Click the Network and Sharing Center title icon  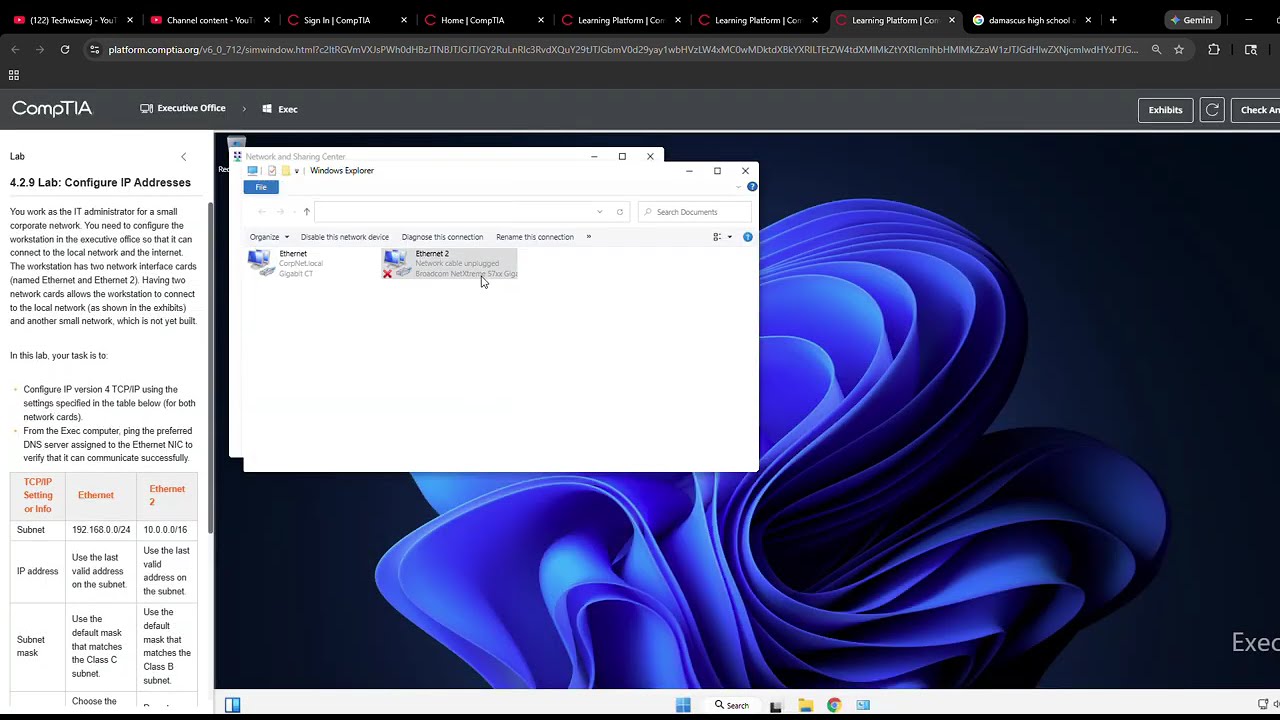pos(237,157)
